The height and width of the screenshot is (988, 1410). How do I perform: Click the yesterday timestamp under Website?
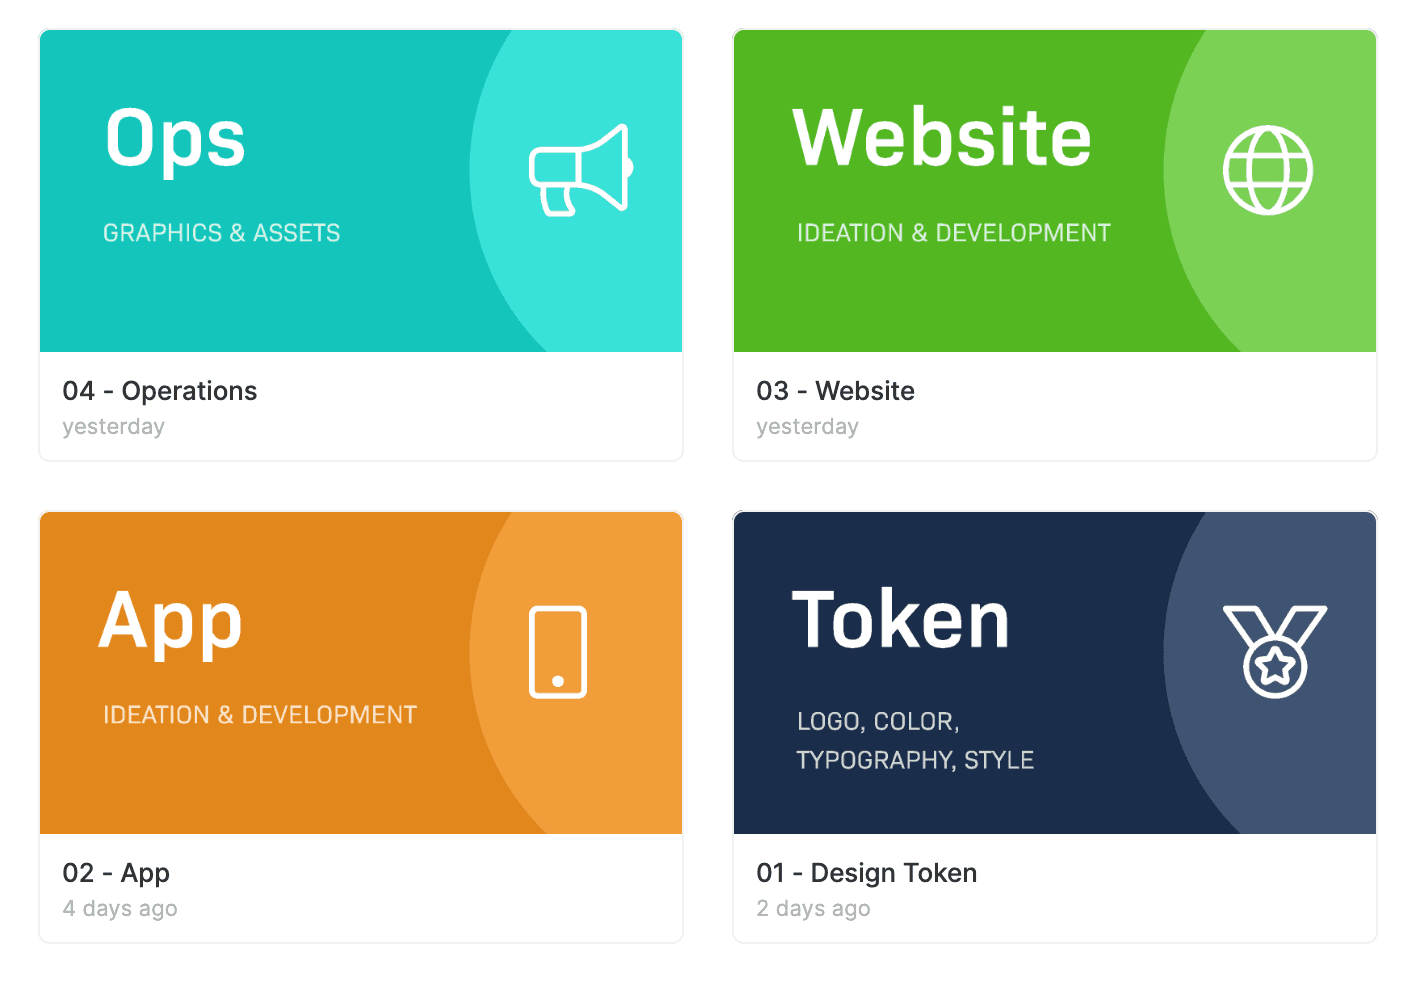tap(807, 426)
